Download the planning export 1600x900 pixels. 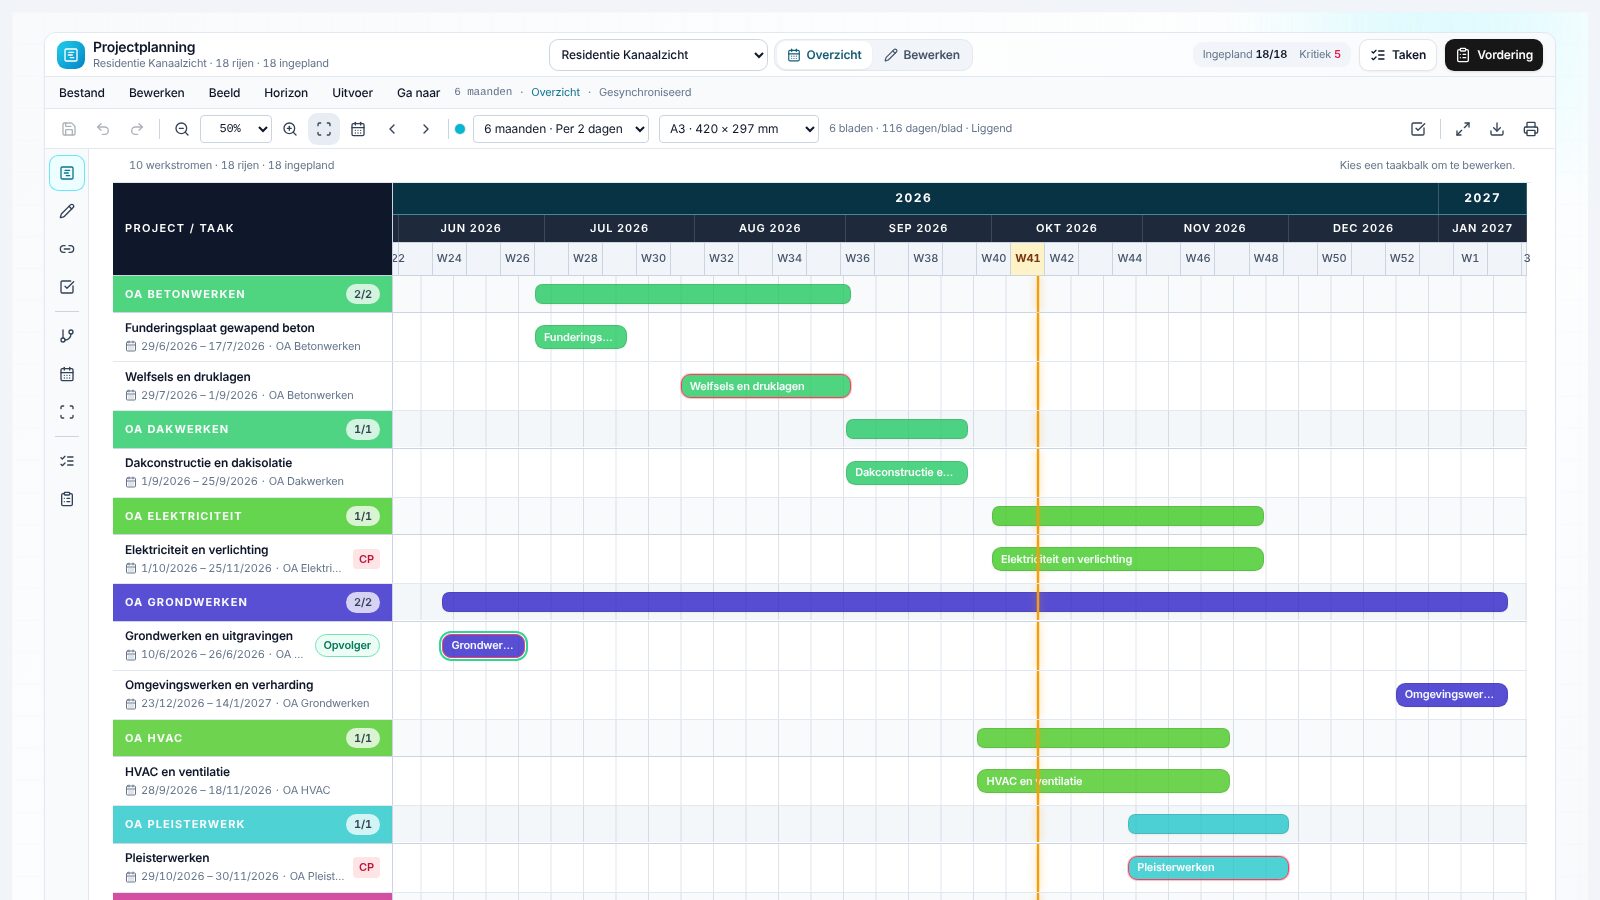click(1497, 129)
